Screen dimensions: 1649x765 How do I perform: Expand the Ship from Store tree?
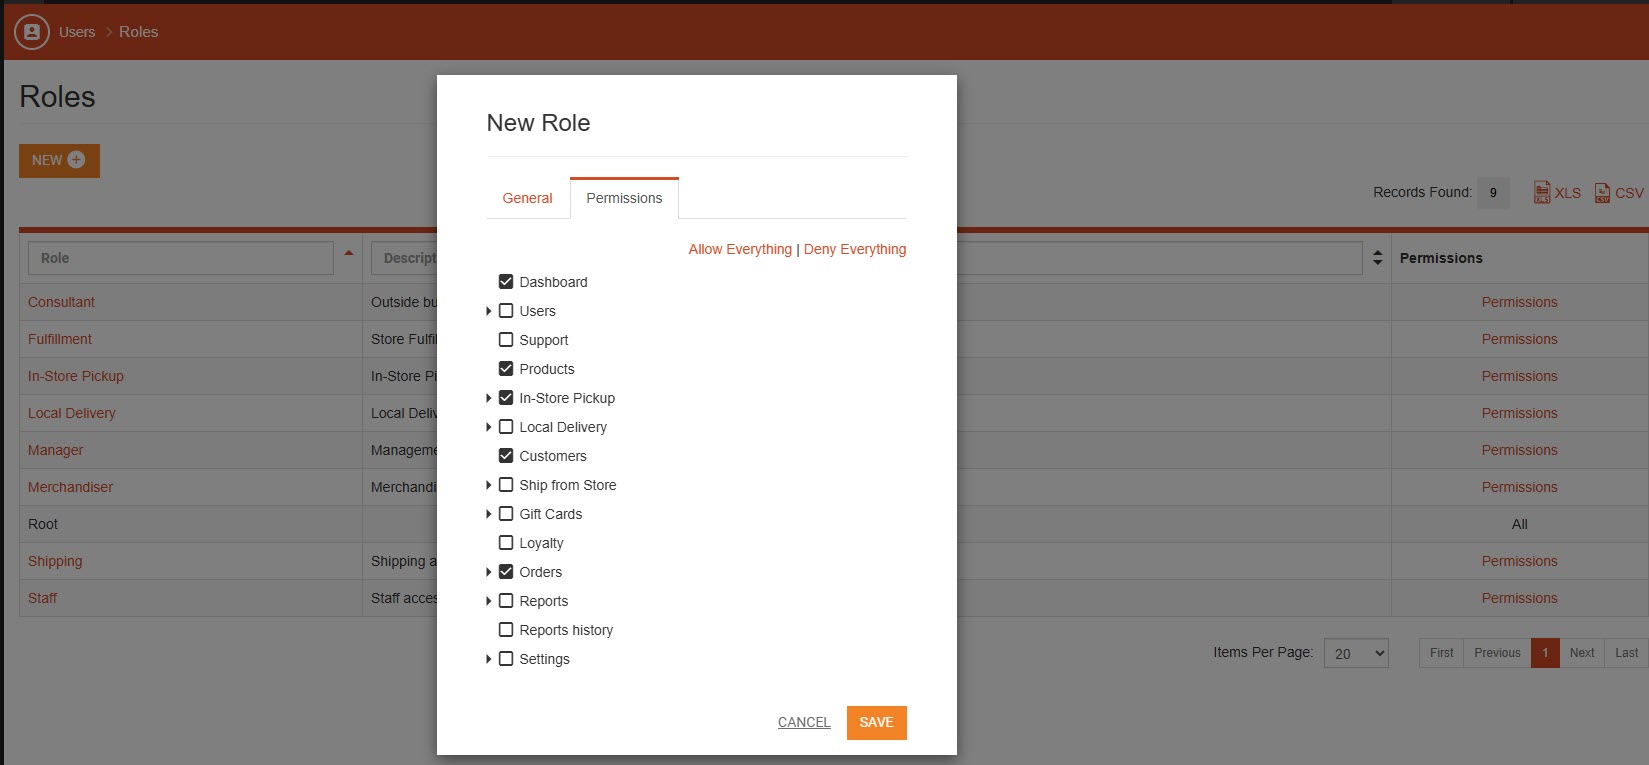(x=489, y=485)
